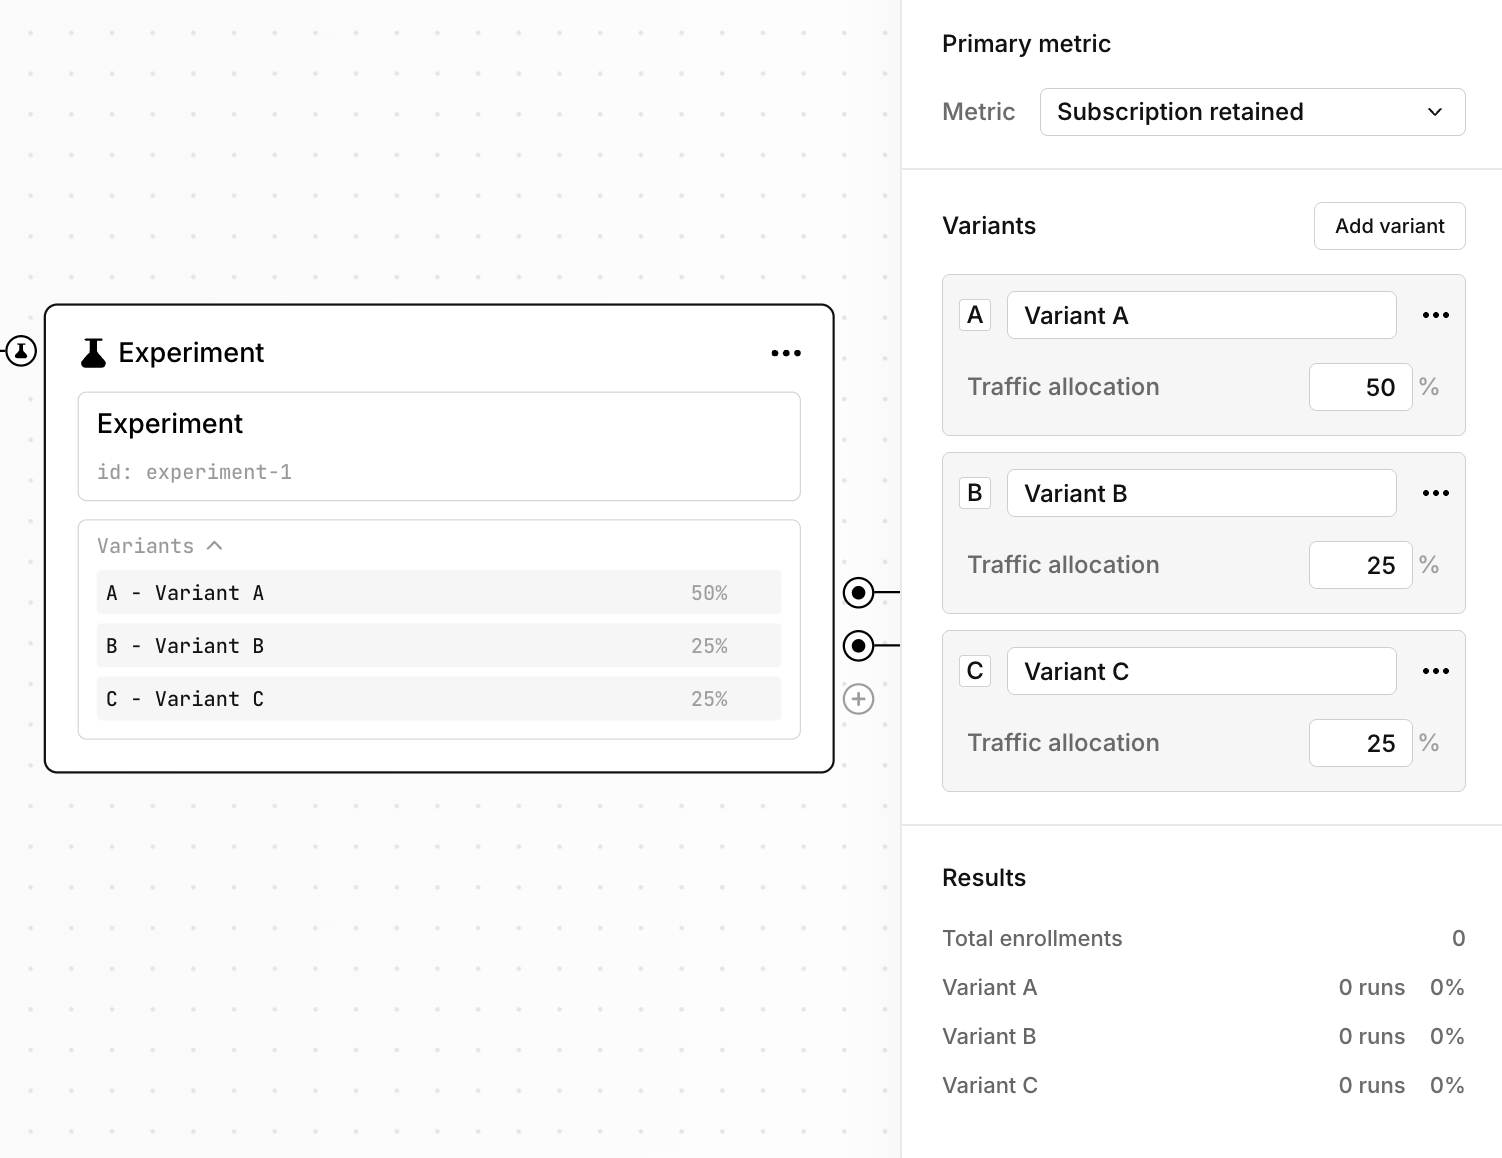Click Variant A output connector port
1502x1158 pixels.
tap(858, 593)
